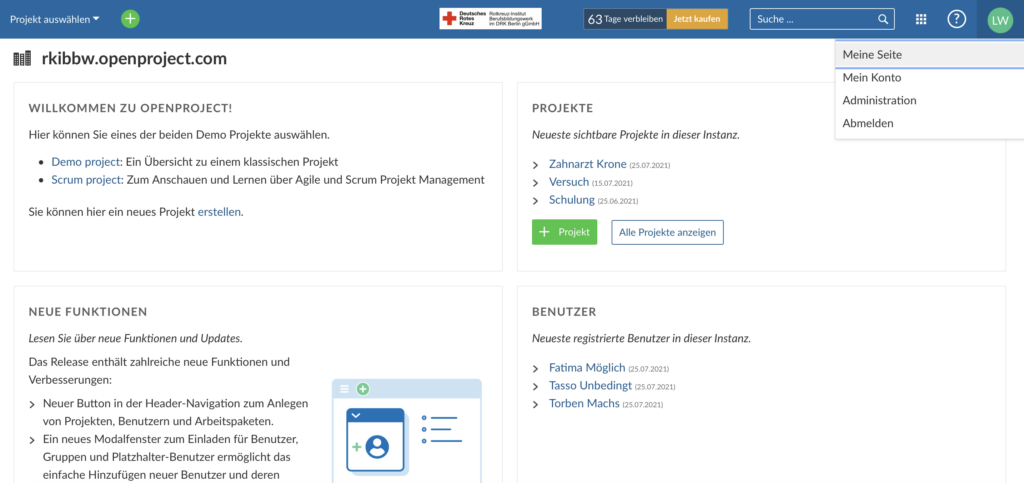Open the Versuch project
This screenshot has width=1024, height=483.
(x=569, y=182)
